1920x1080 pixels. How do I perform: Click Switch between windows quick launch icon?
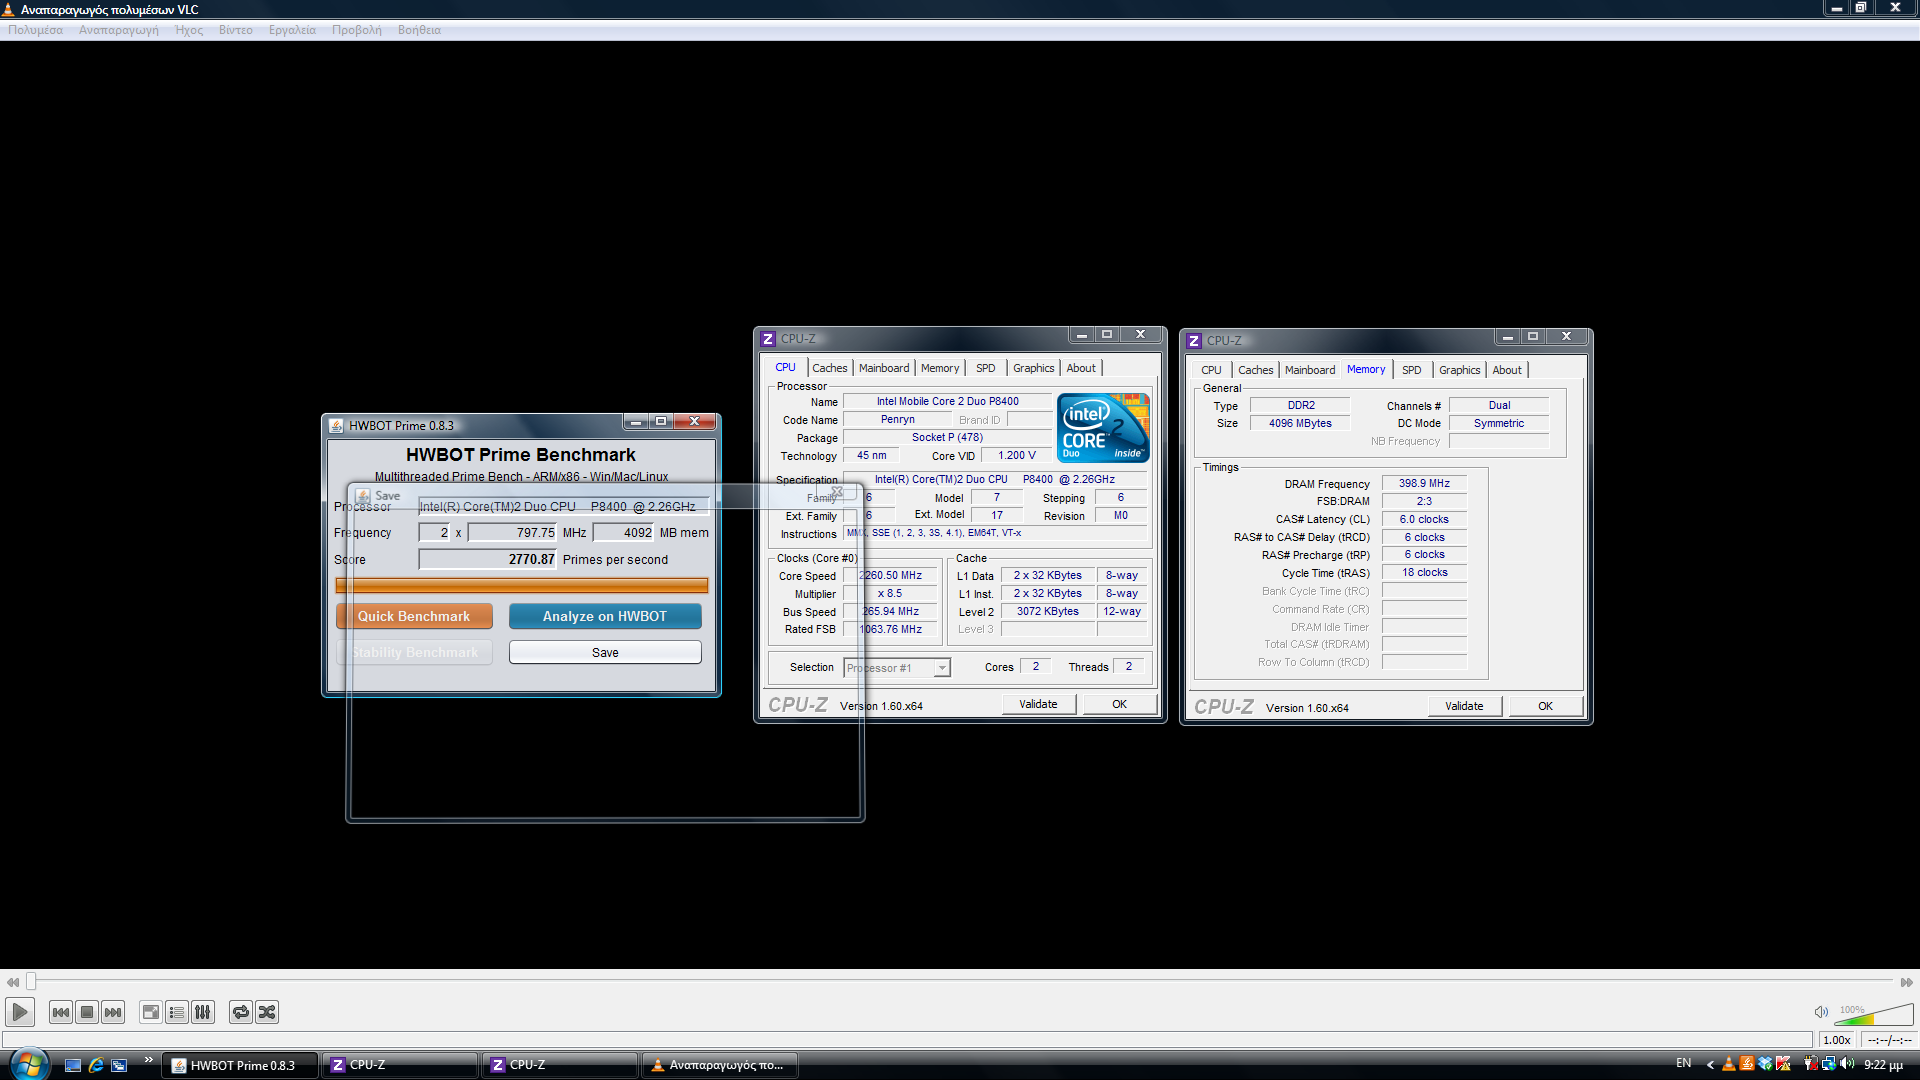point(119,1065)
